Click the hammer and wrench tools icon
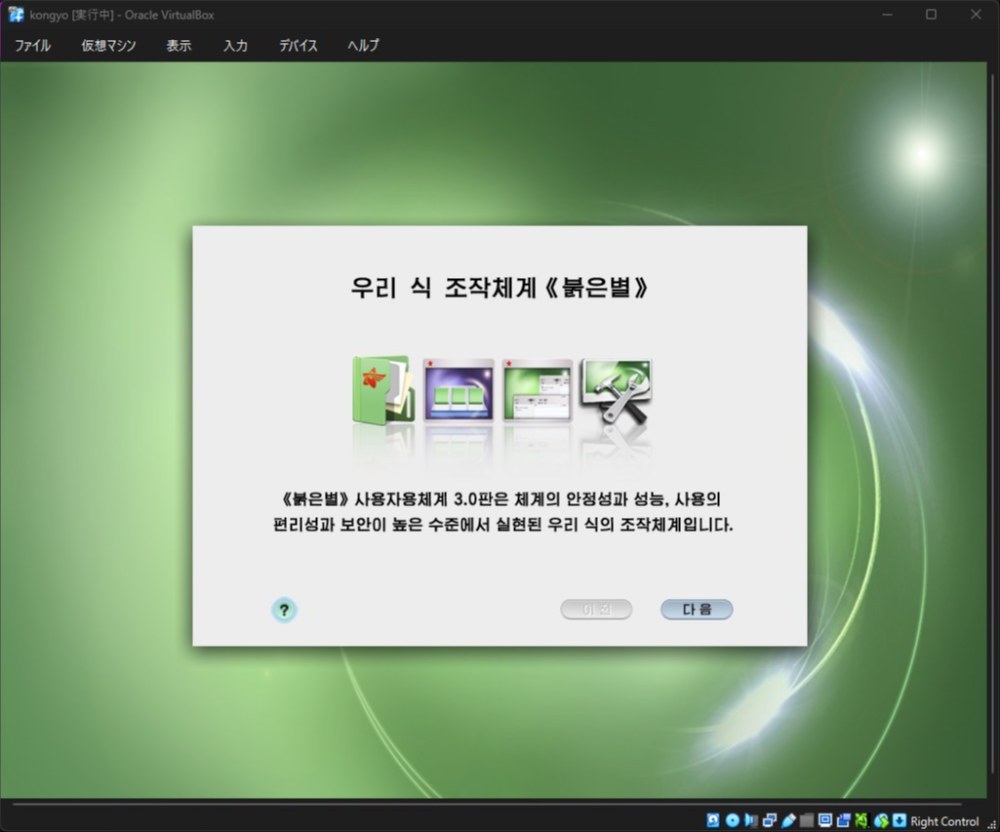 click(x=616, y=390)
